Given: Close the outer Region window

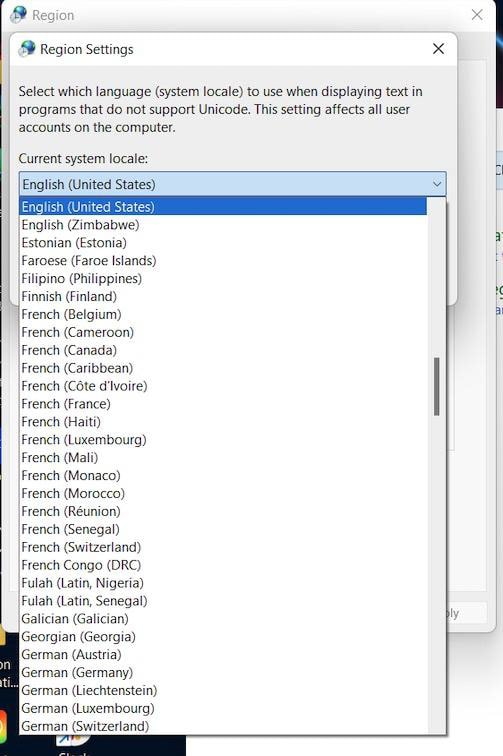Looking at the screenshot, I should (x=477, y=15).
